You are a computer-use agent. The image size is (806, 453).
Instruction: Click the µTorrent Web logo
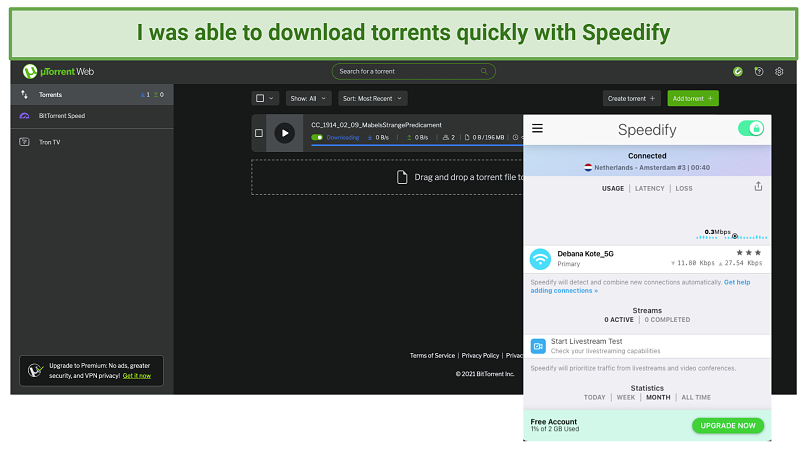point(58,71)
